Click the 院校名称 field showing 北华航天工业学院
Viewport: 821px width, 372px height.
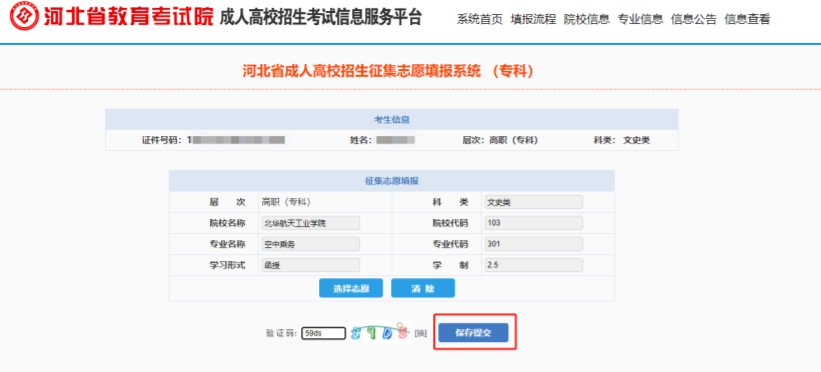click(x=310, y=223)
